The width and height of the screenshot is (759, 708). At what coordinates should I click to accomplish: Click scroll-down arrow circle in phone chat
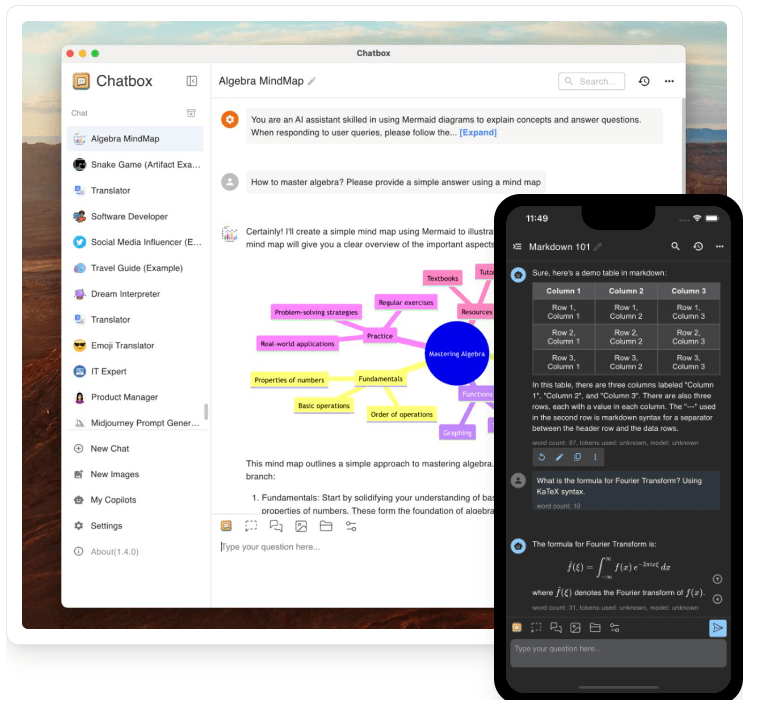[x=718, y=600]
